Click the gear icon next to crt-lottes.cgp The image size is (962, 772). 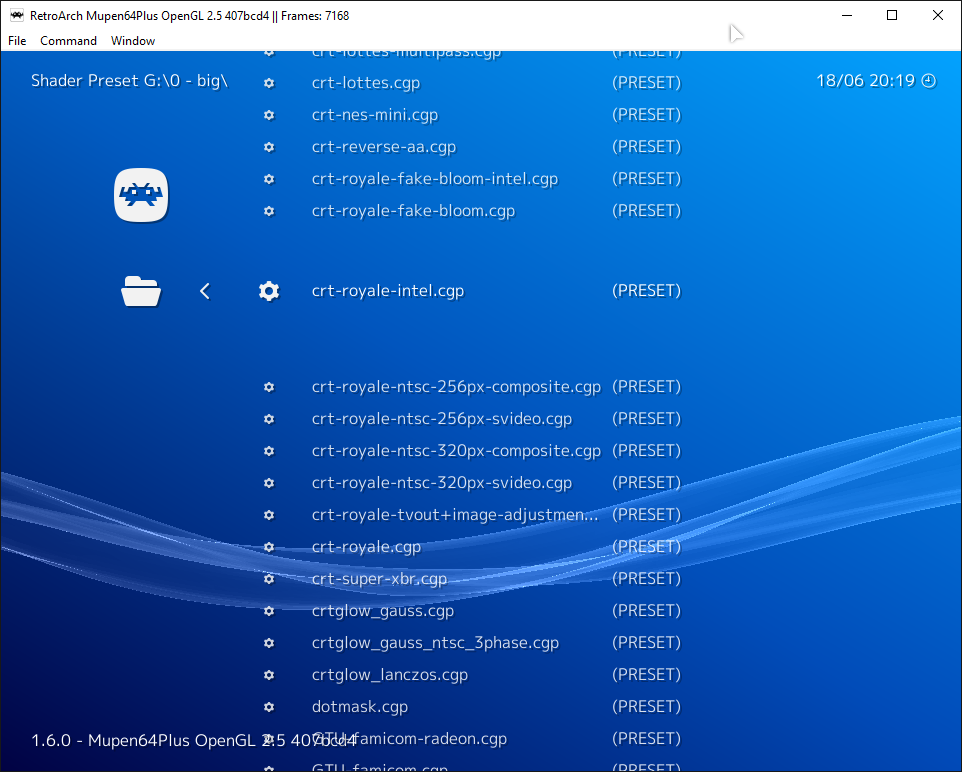[x=269, y=83]
